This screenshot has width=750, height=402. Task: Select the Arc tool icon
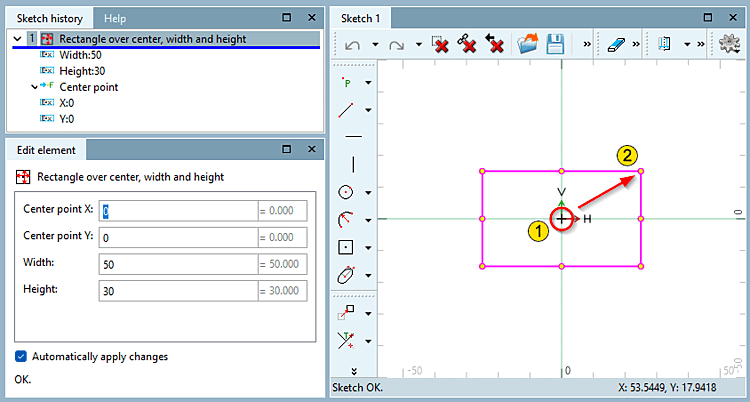346,220
